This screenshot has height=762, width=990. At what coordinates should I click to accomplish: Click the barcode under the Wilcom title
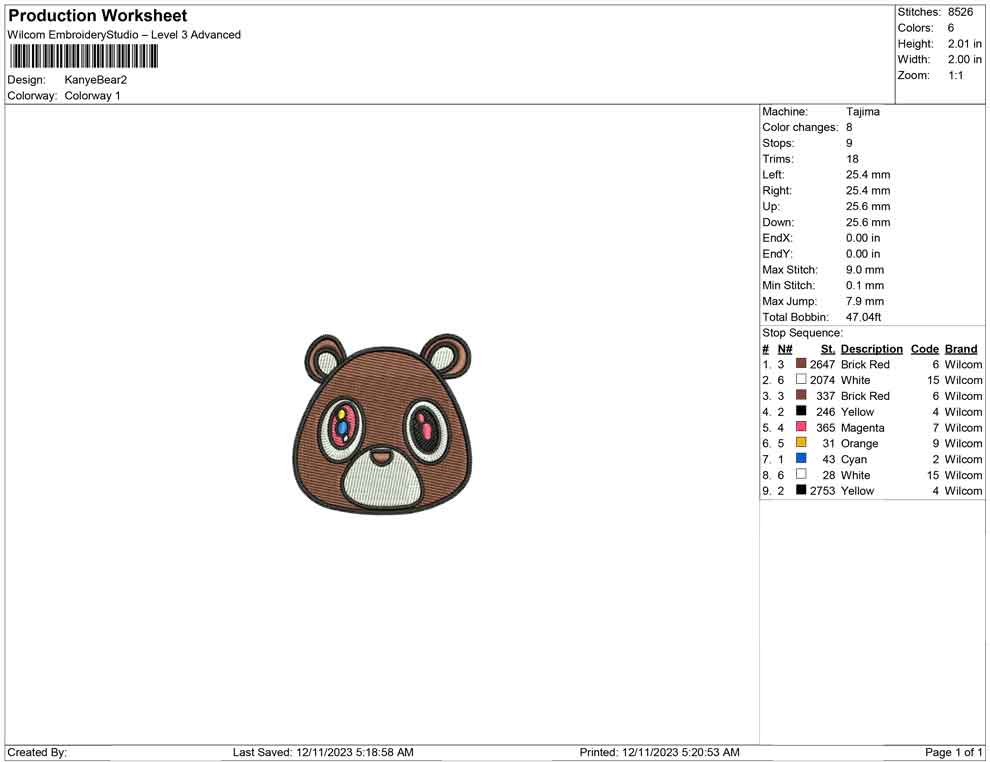(83, 57)
